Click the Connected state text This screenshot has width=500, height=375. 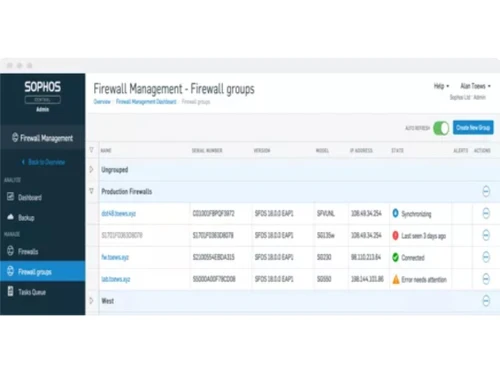click(x=413, y=257)
